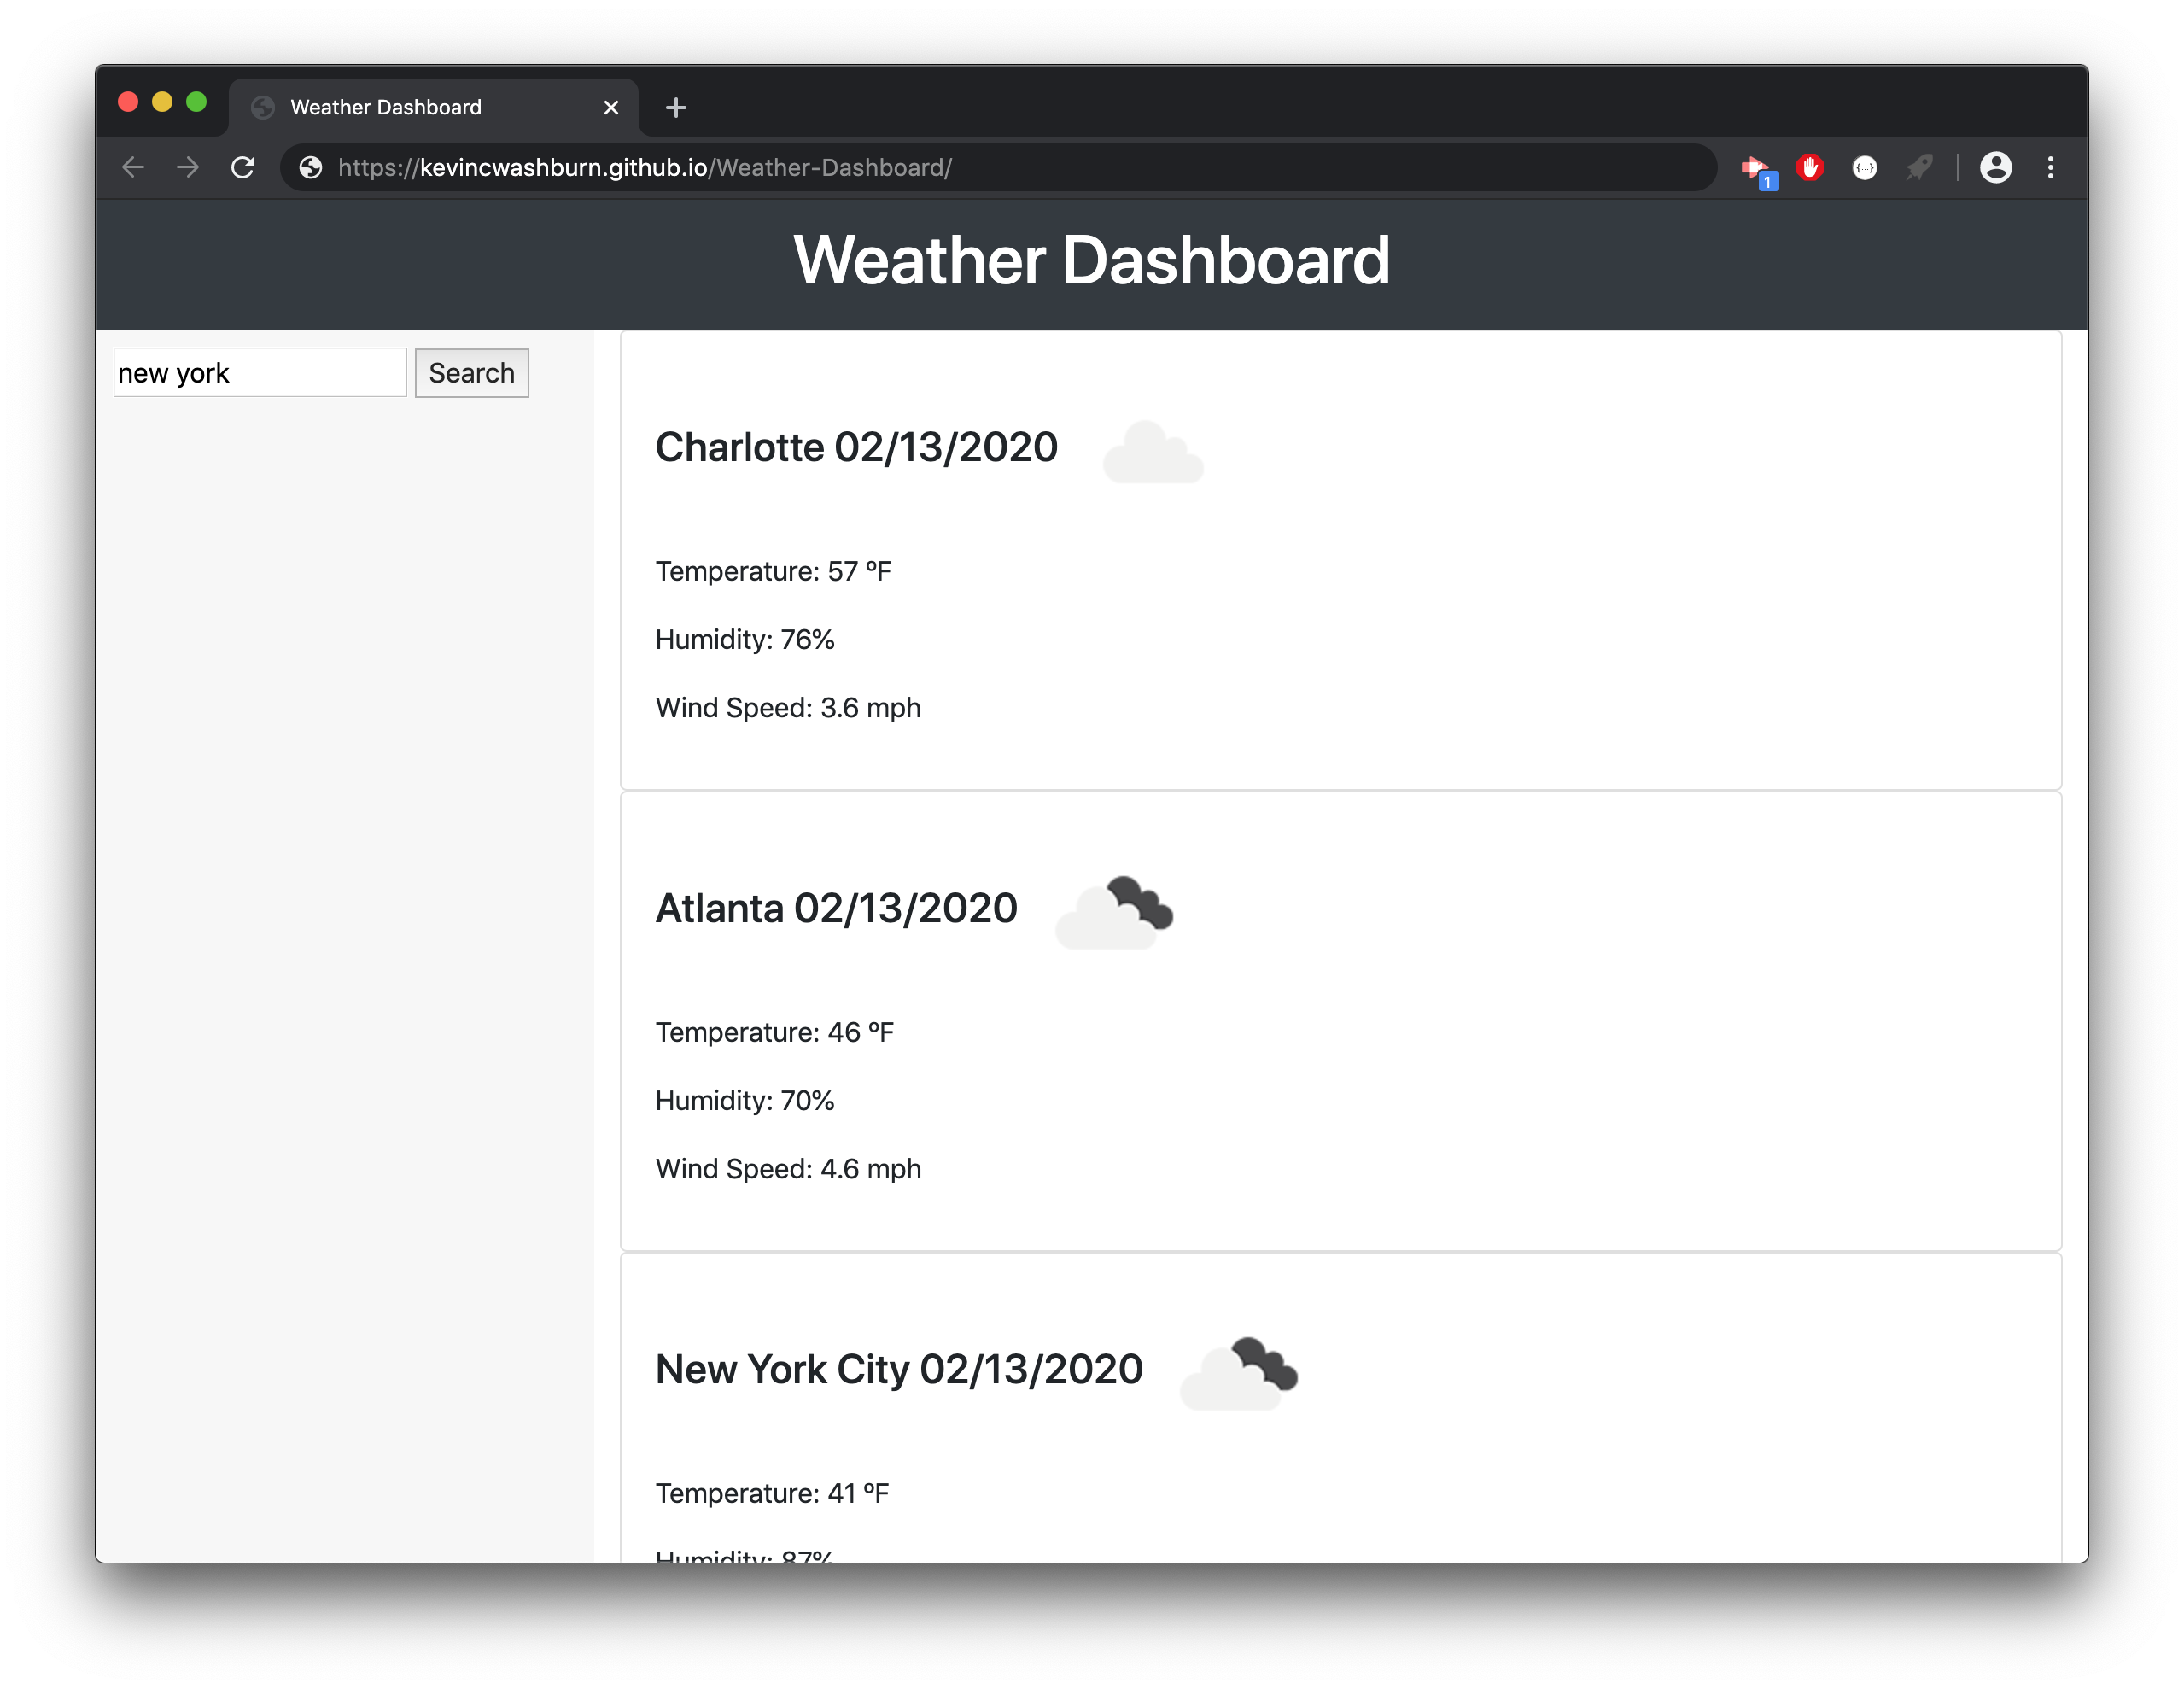
Task: Click the city search input field
Action: click(260, 373)
